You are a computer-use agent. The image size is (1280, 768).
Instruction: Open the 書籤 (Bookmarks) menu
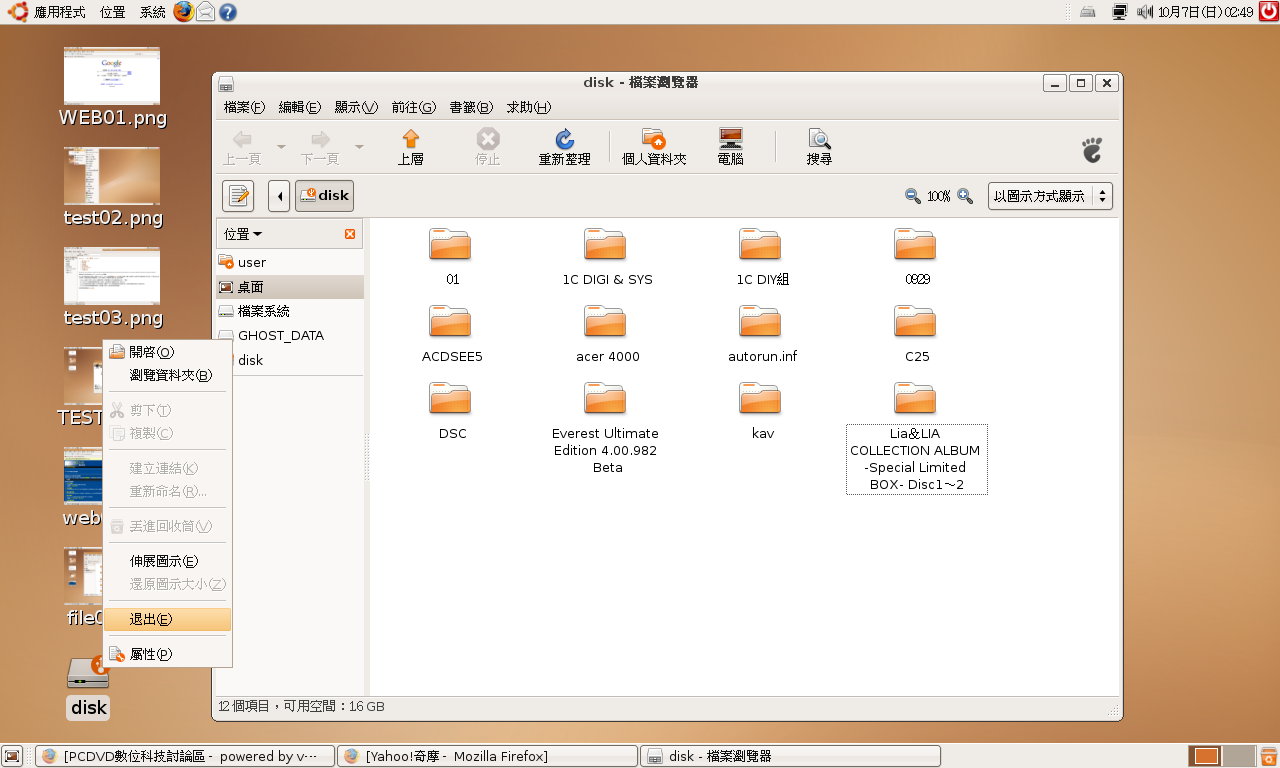471,107
